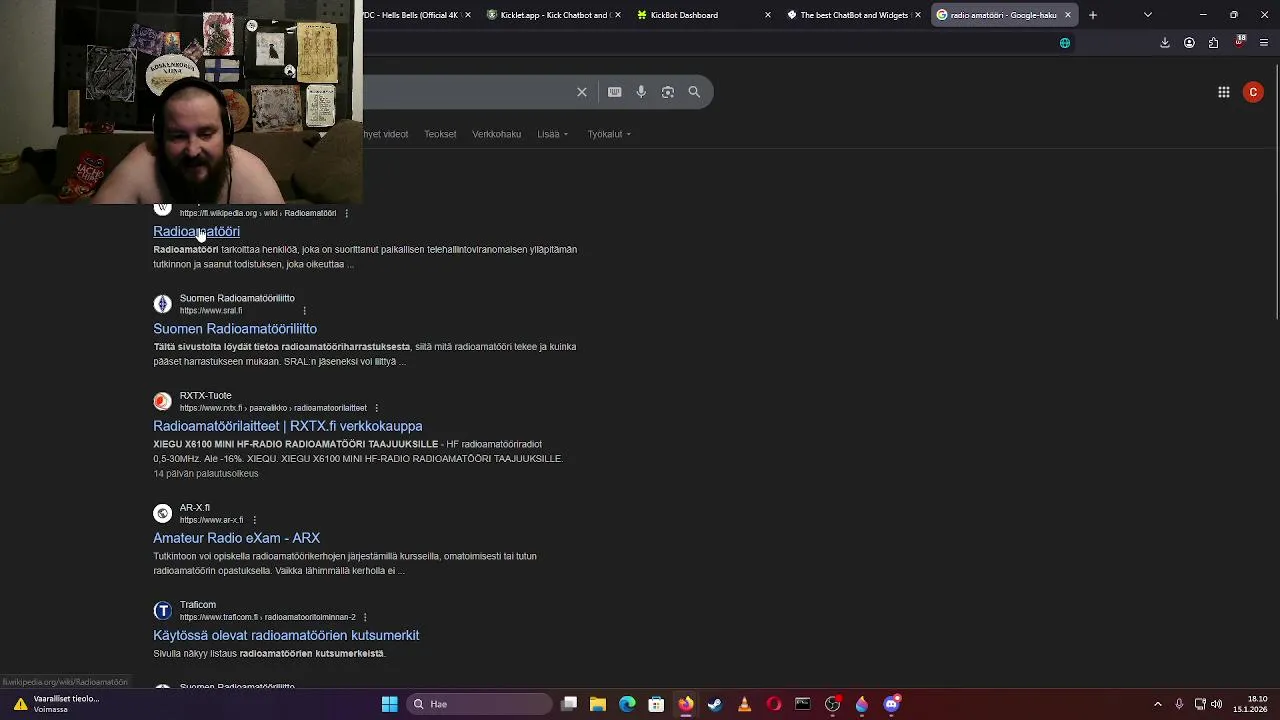
Task: Expand the Työkalut tools dropdown
Action: (x=609, y=134)
